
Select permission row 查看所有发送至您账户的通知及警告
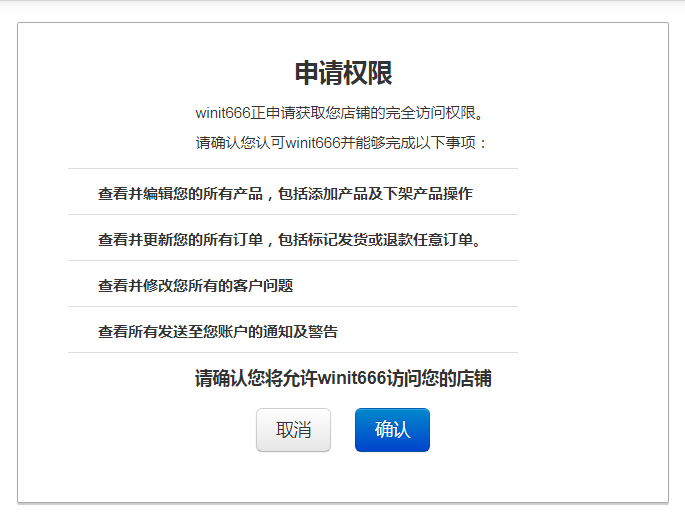point(293,330)
